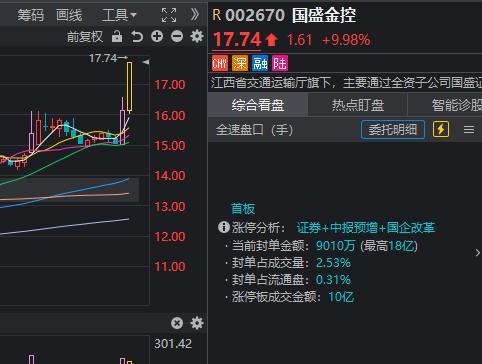Viewport: 482px width, 364px height.
Task: Open the 证券+中报预增+国企改革 analysis link
Action: click(x=366, y=228)
